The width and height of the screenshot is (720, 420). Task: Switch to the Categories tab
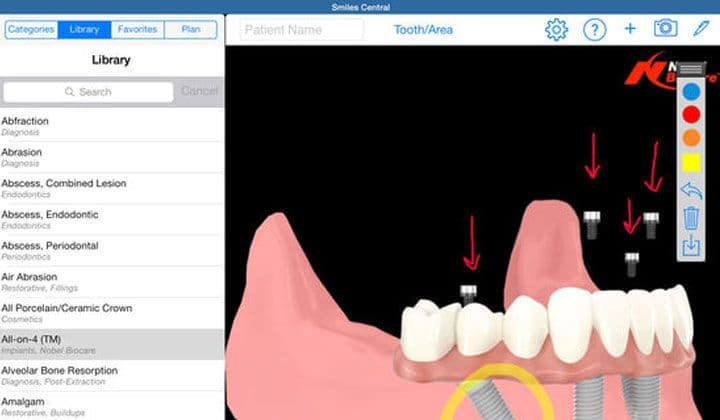coord(31,29)
